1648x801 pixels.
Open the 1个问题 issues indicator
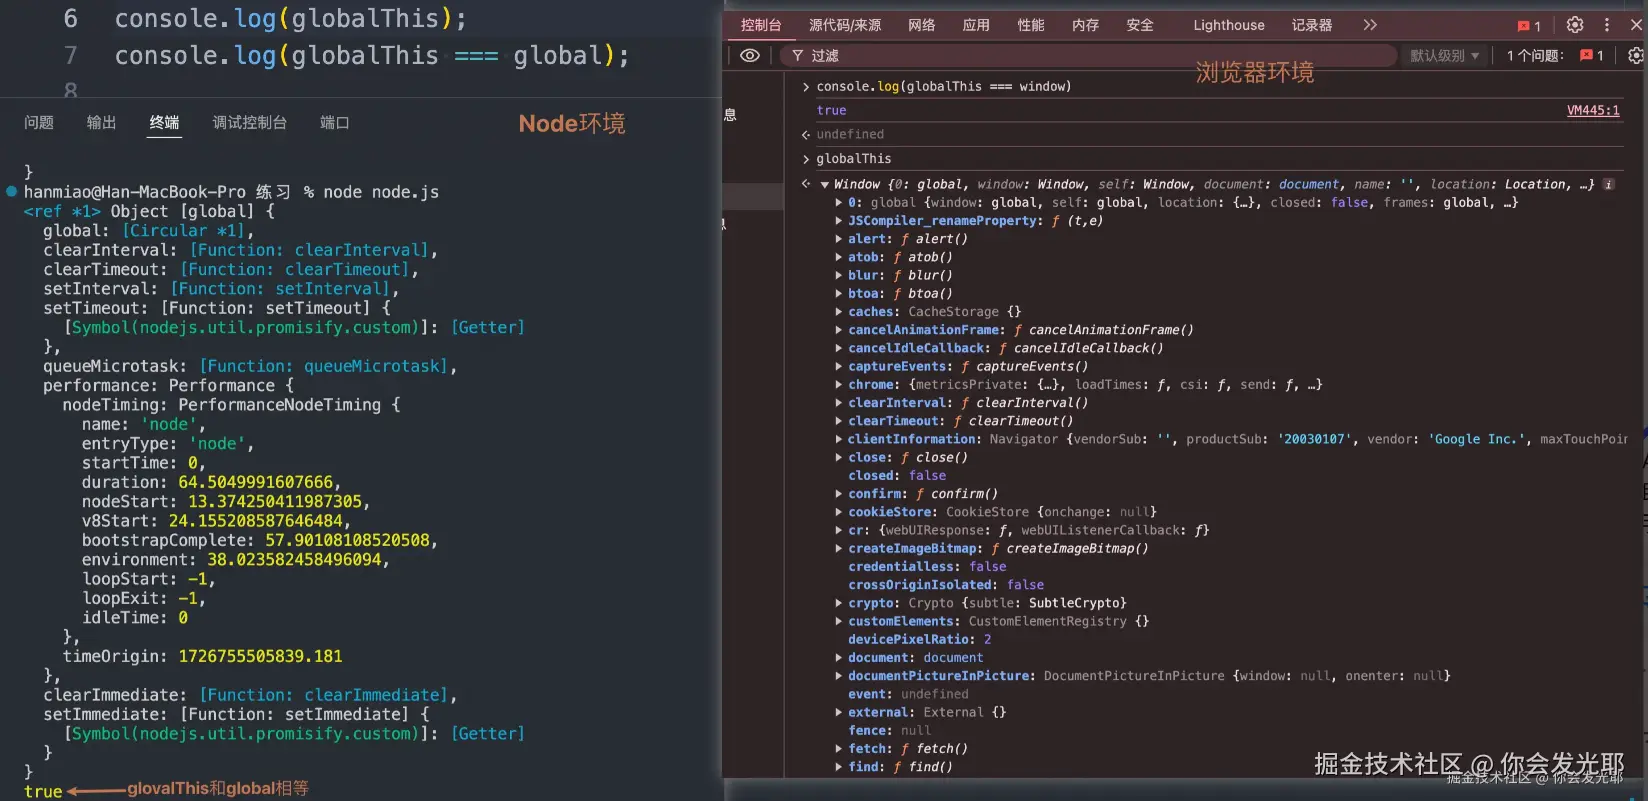pyautogui.click(x=1555, y=56)
